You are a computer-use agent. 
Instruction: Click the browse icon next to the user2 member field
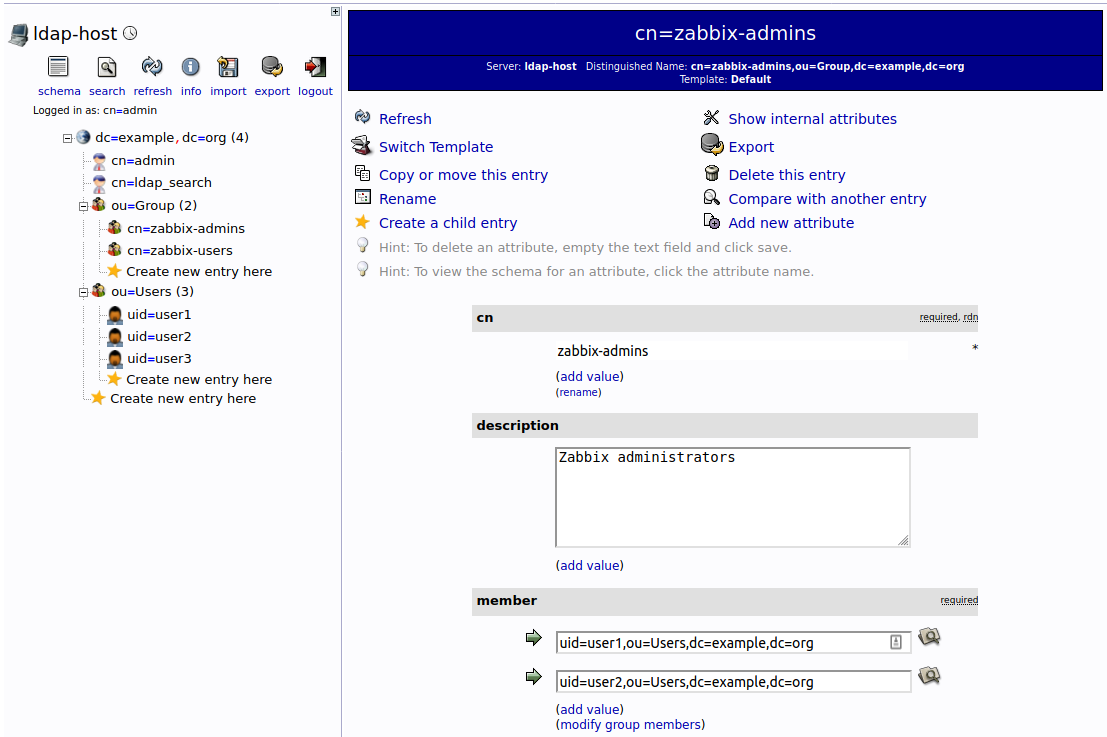pyautogui.click(x=929, y=676)
